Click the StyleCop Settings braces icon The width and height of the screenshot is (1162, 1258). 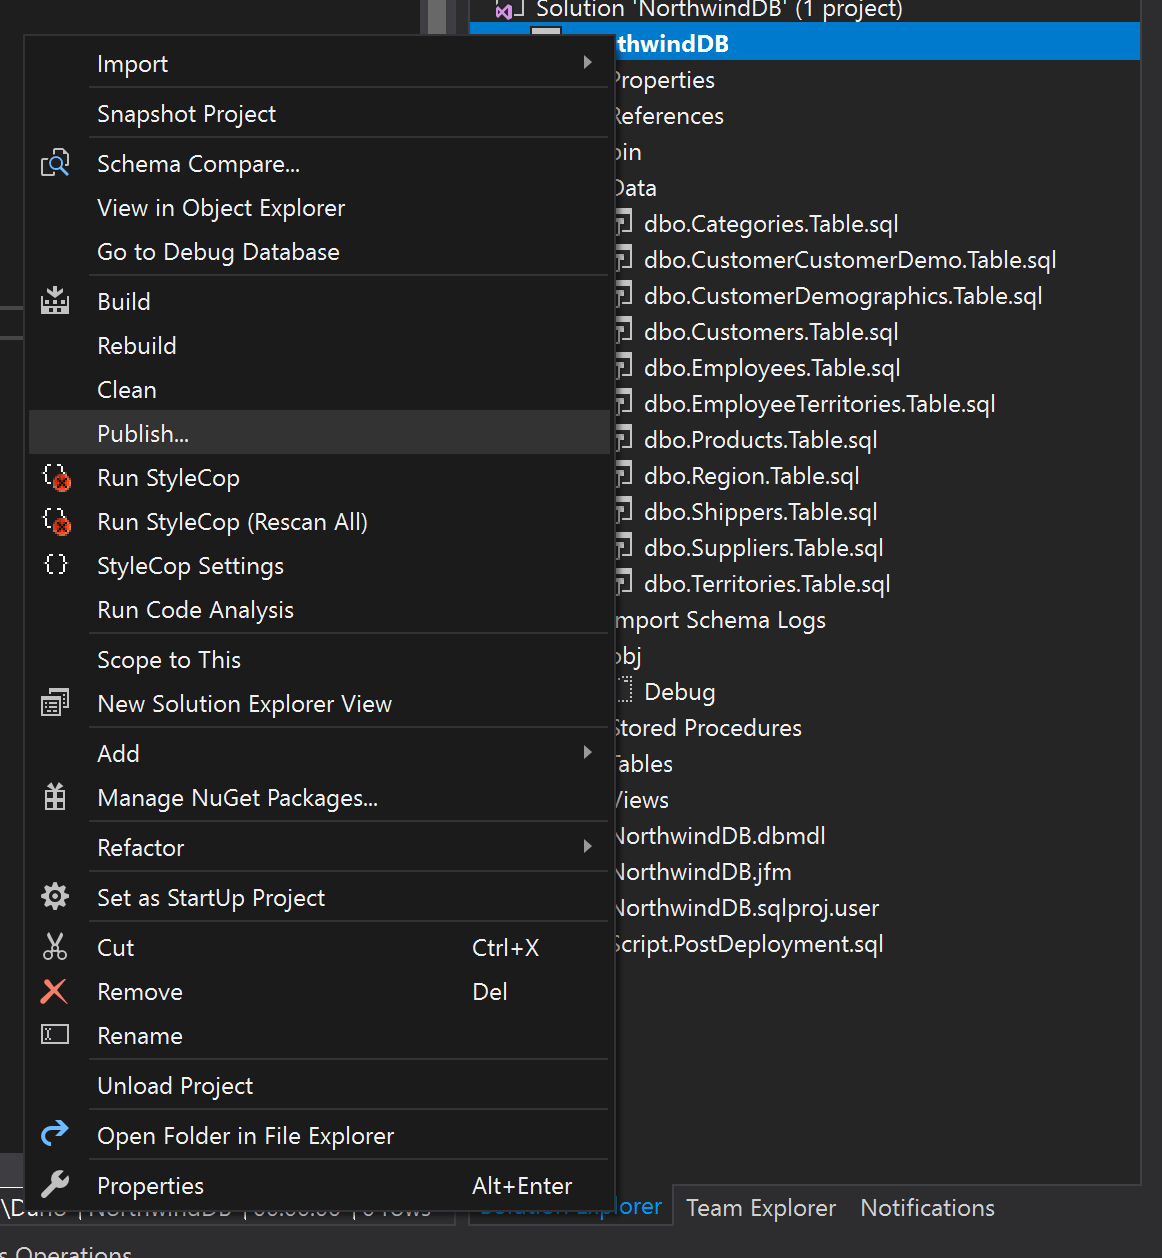tap(56, 565)
